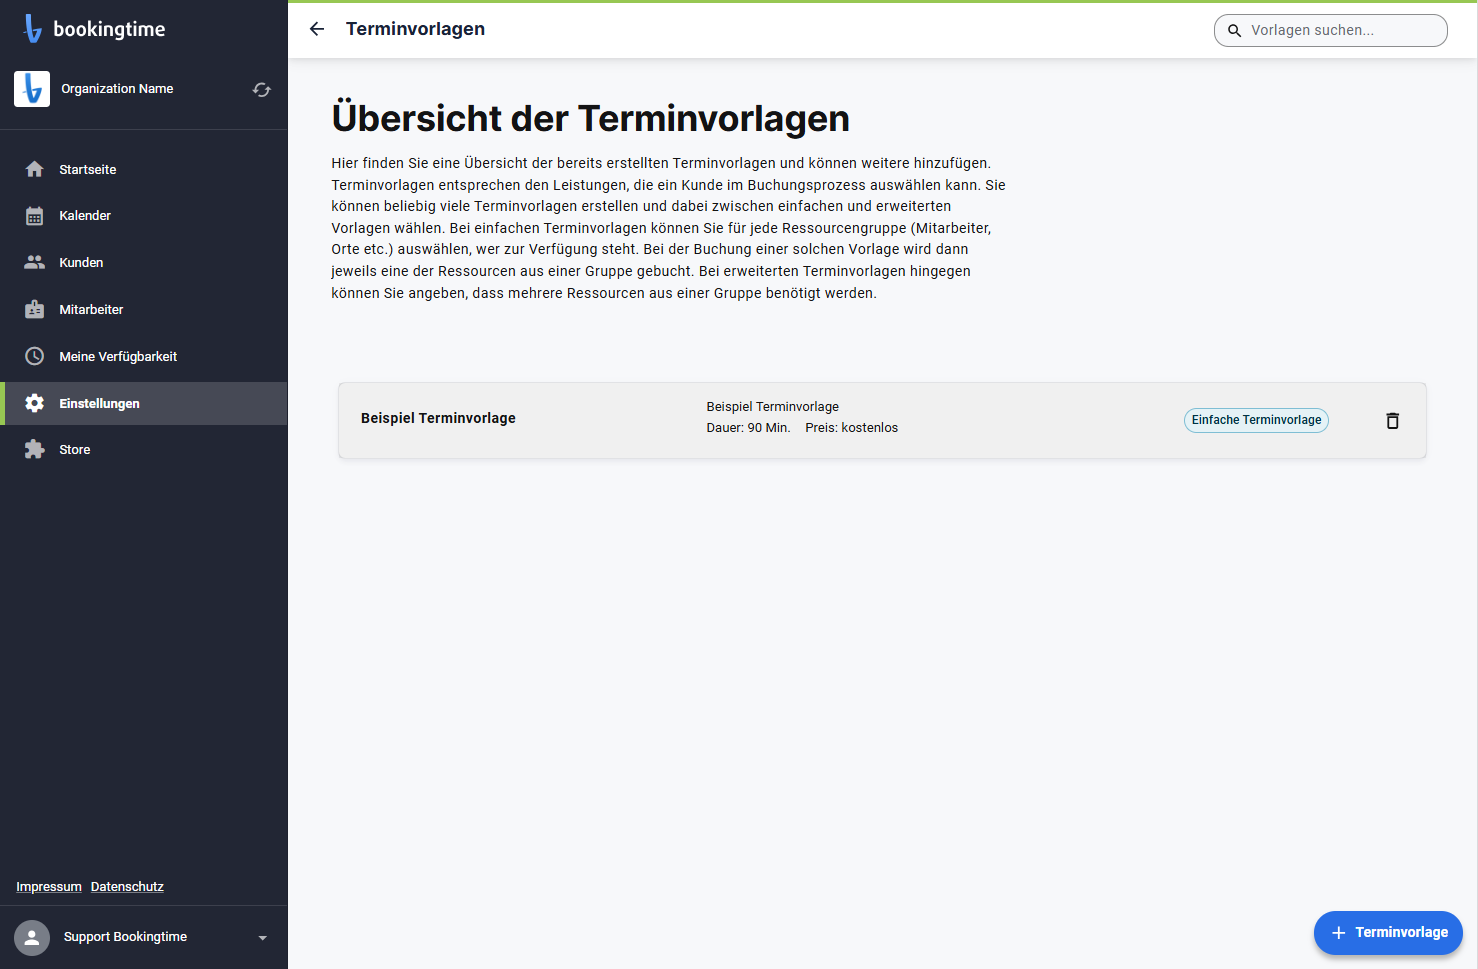Click the Kunden people icon
1478x969 pixels.
click(x=35, y=262)
